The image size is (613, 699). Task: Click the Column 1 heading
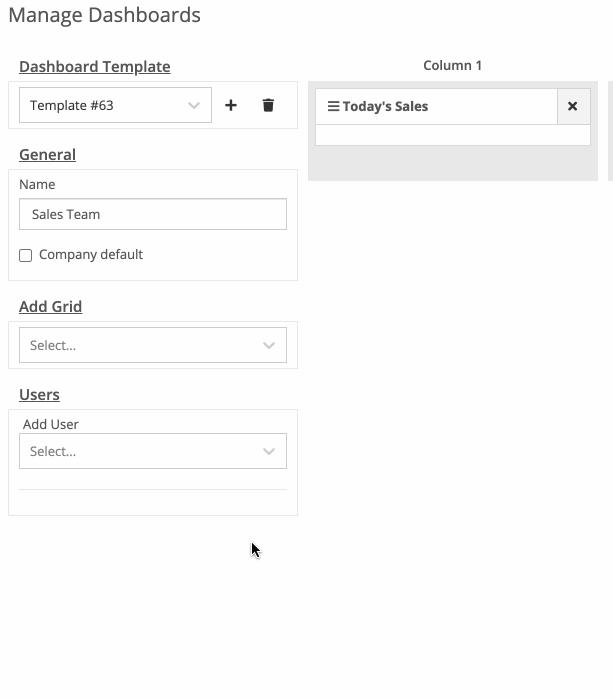coord(452,66)
